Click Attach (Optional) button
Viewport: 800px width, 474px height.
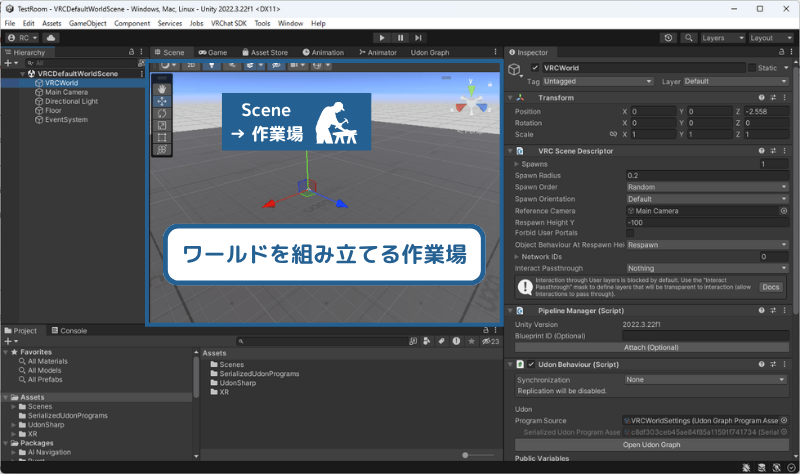[652, 347]
